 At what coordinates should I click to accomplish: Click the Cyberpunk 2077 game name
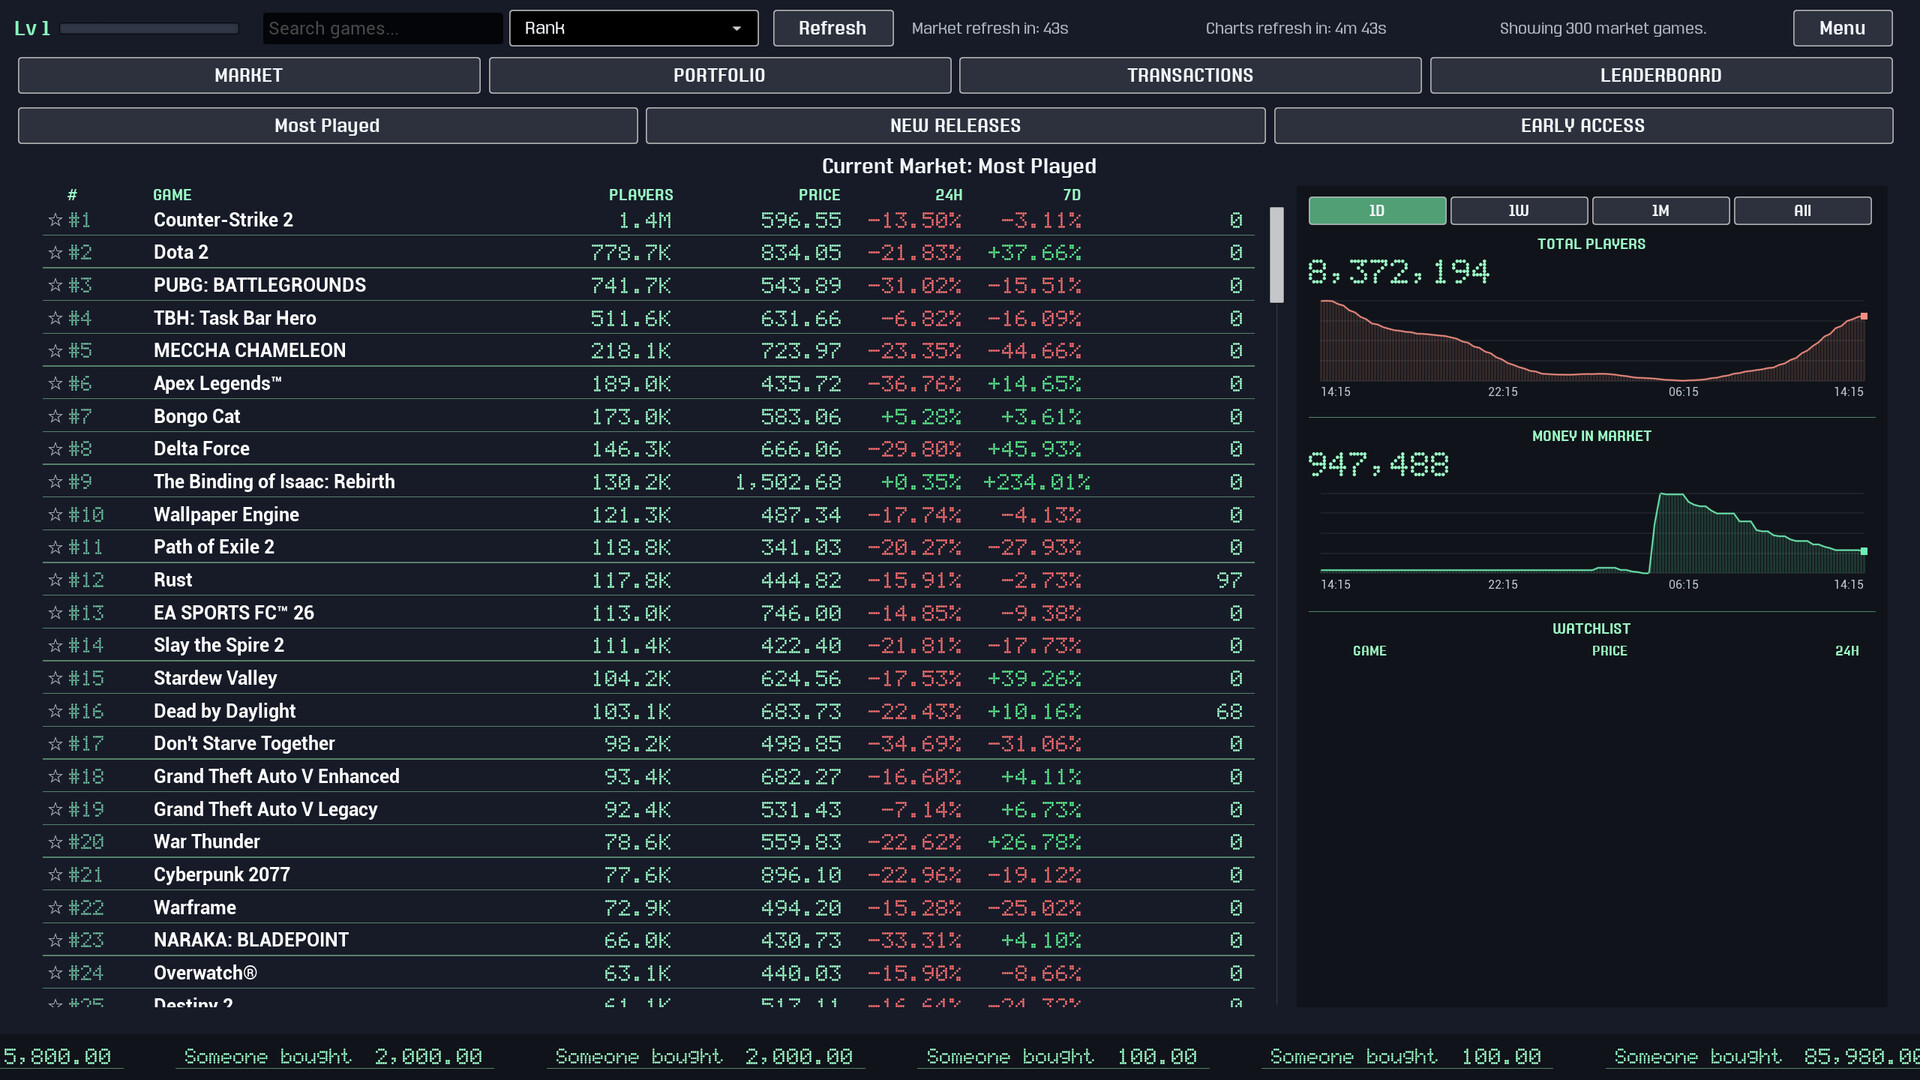[222, 875]
